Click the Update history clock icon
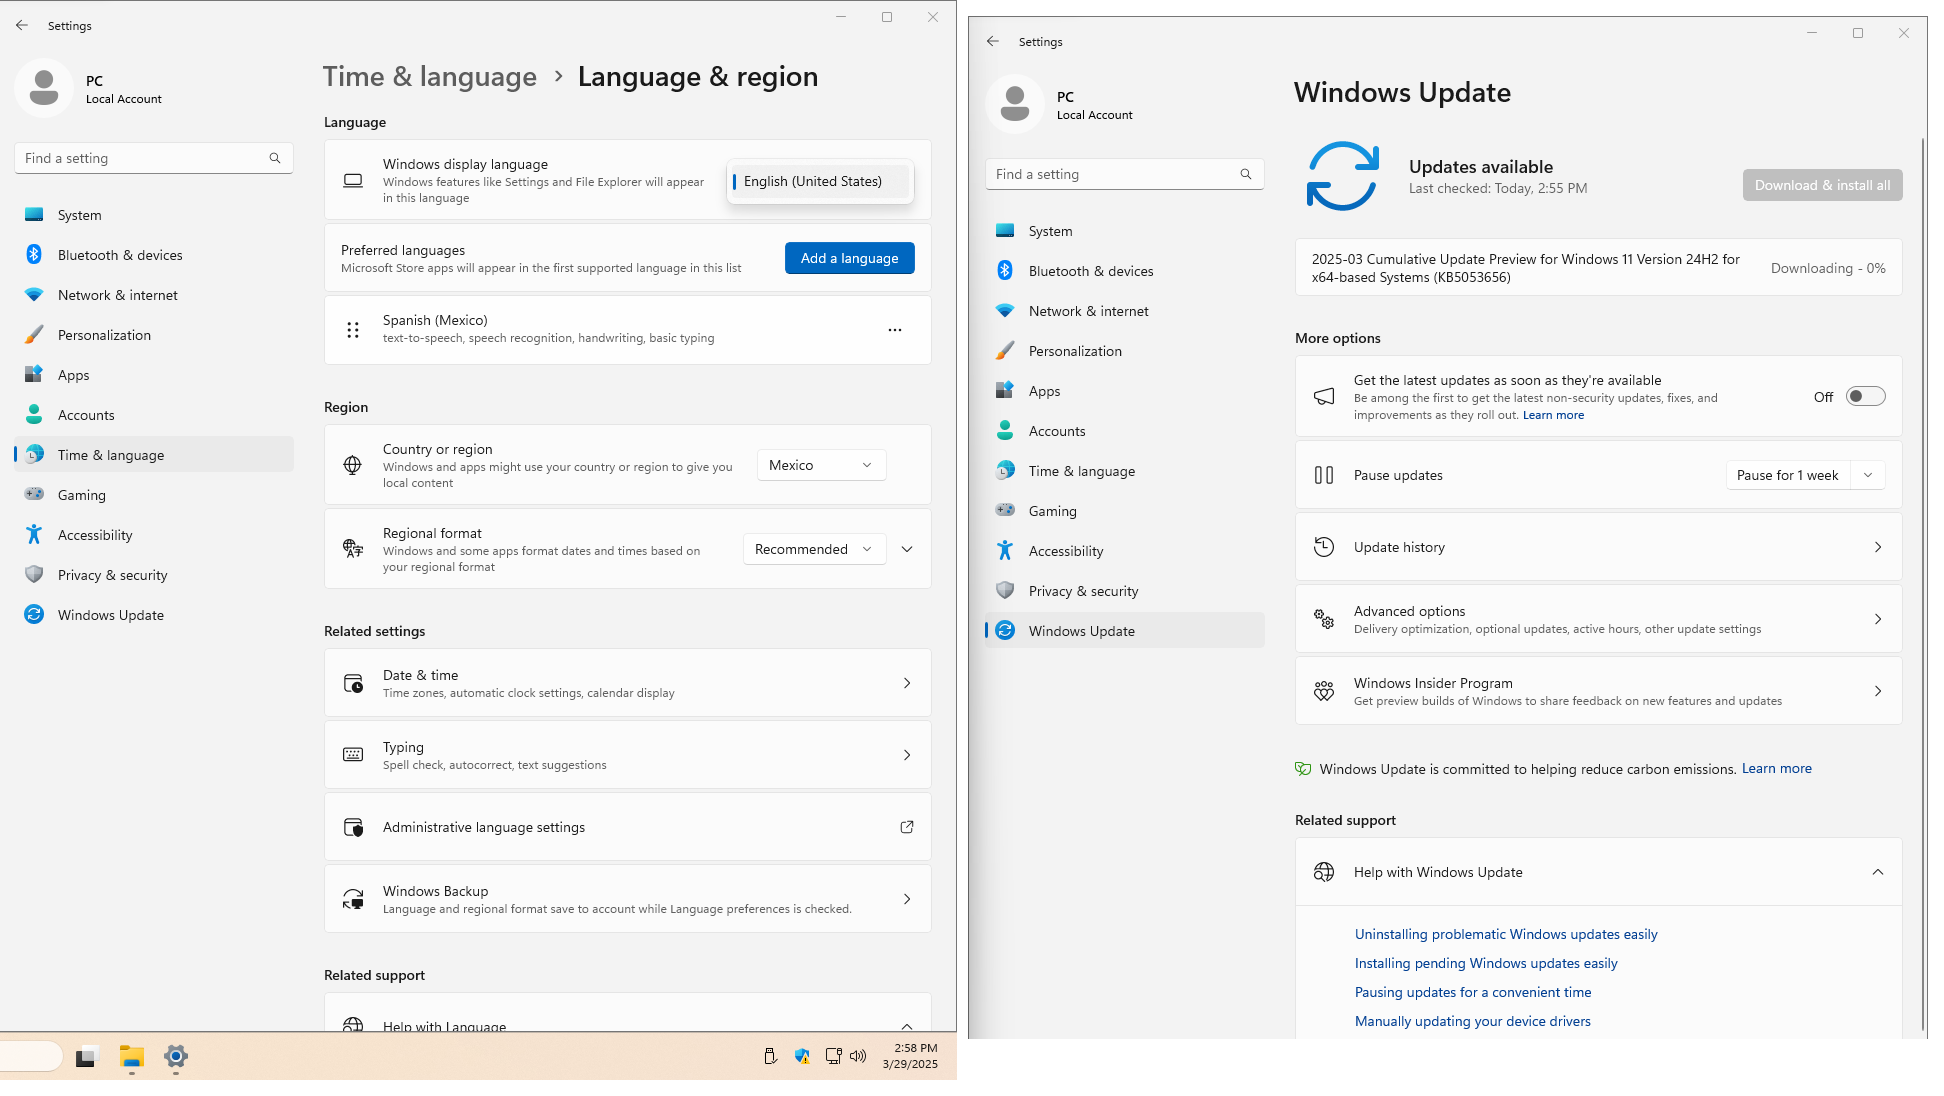1944x1096 pixels. [1324, 547]
